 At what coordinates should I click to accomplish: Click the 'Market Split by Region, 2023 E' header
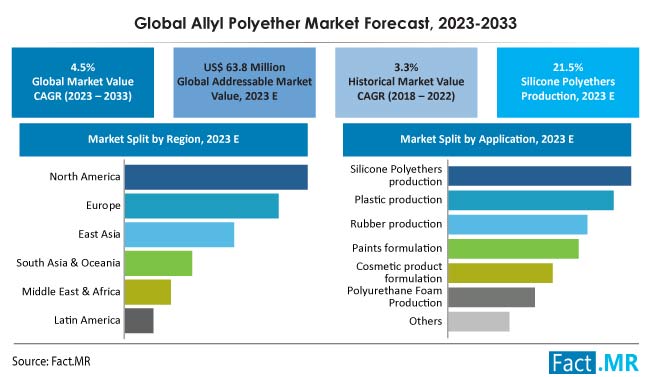(x=163, y=139)
